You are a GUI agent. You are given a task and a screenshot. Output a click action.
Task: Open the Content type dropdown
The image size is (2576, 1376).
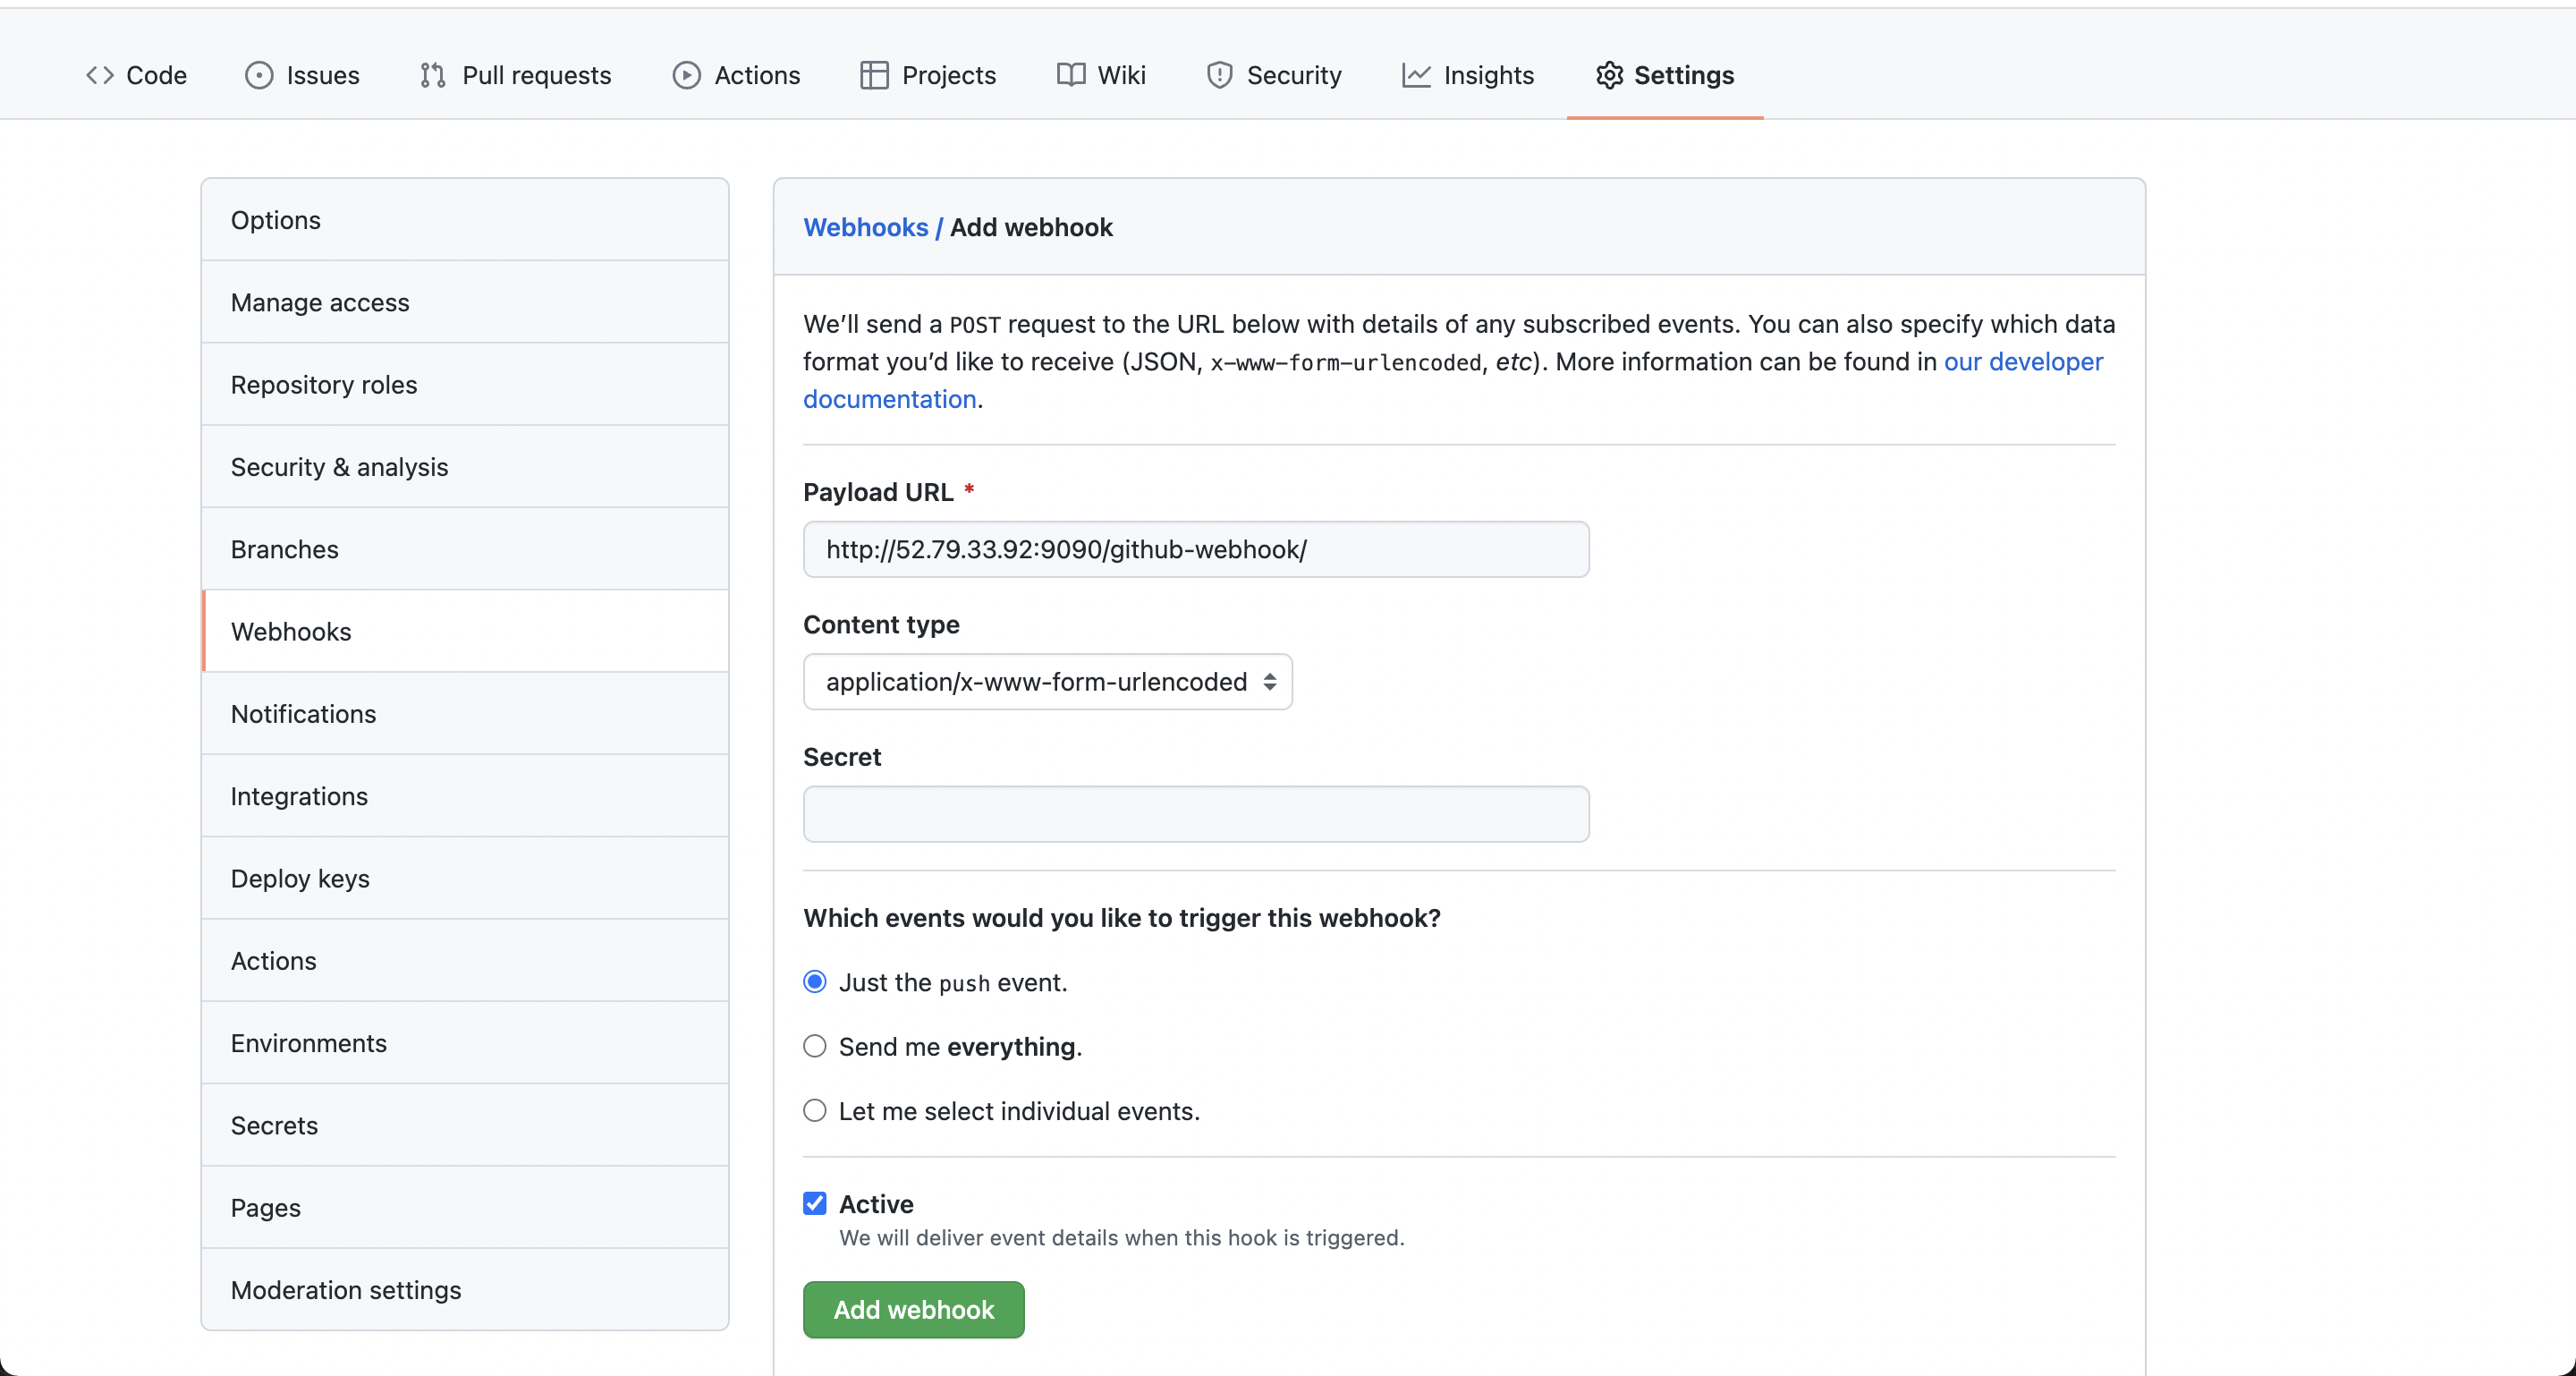[1046, 682]
